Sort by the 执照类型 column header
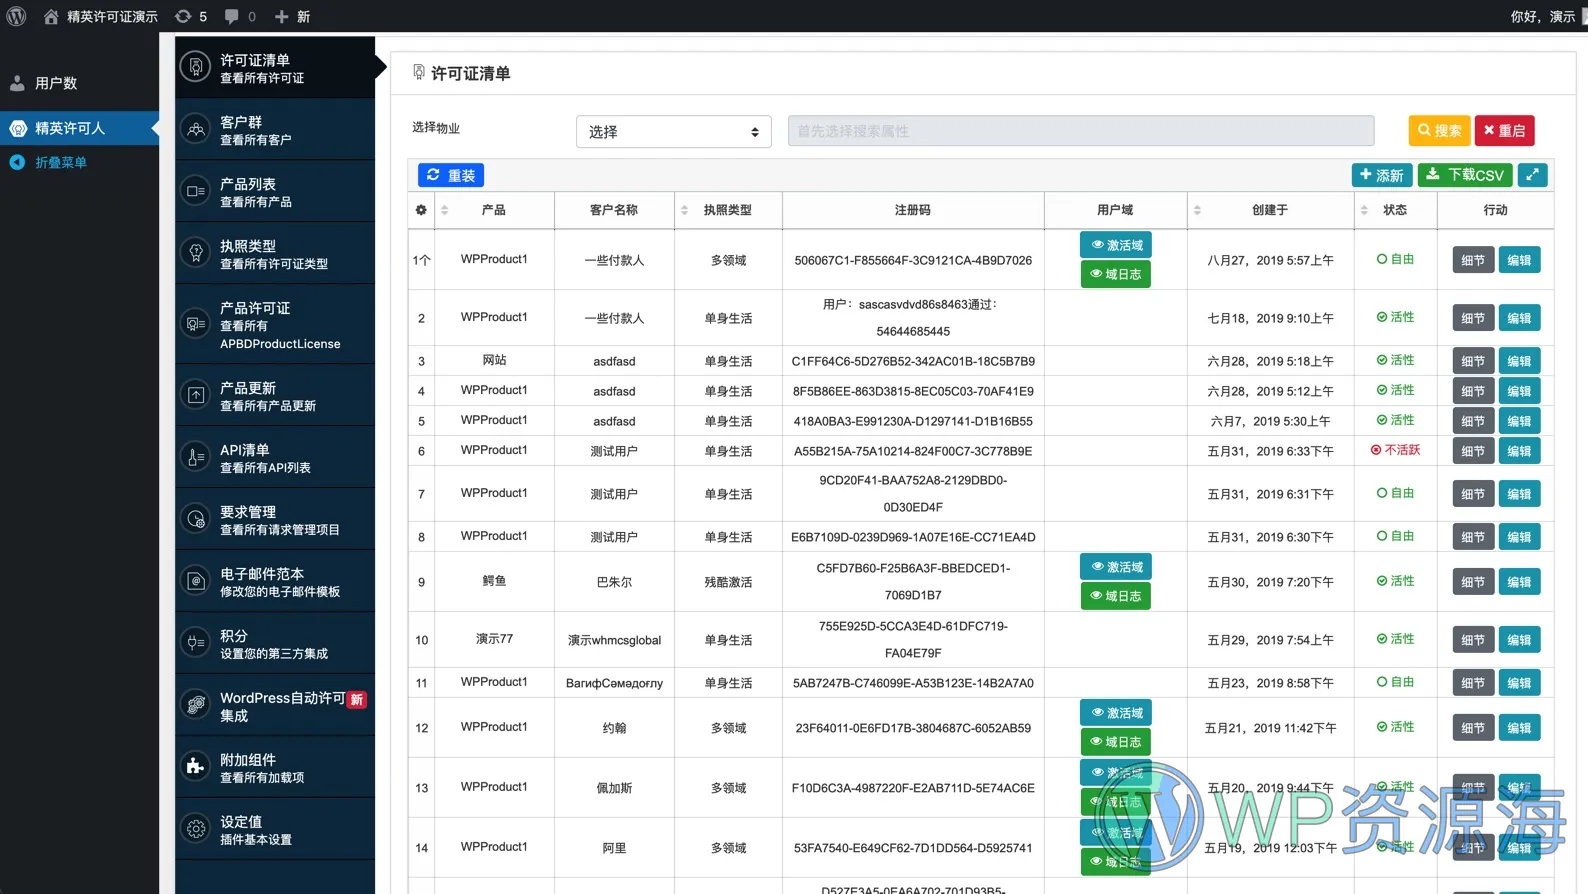 (x=727, y=210)
